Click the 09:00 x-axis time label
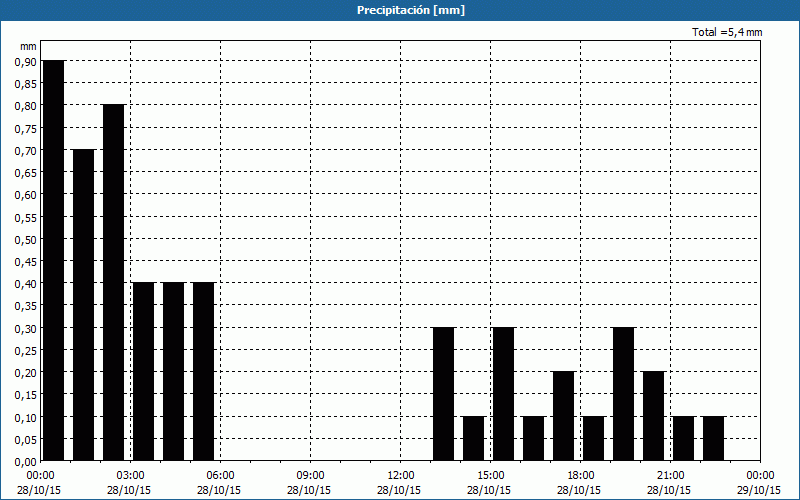 tap(310, 476)
